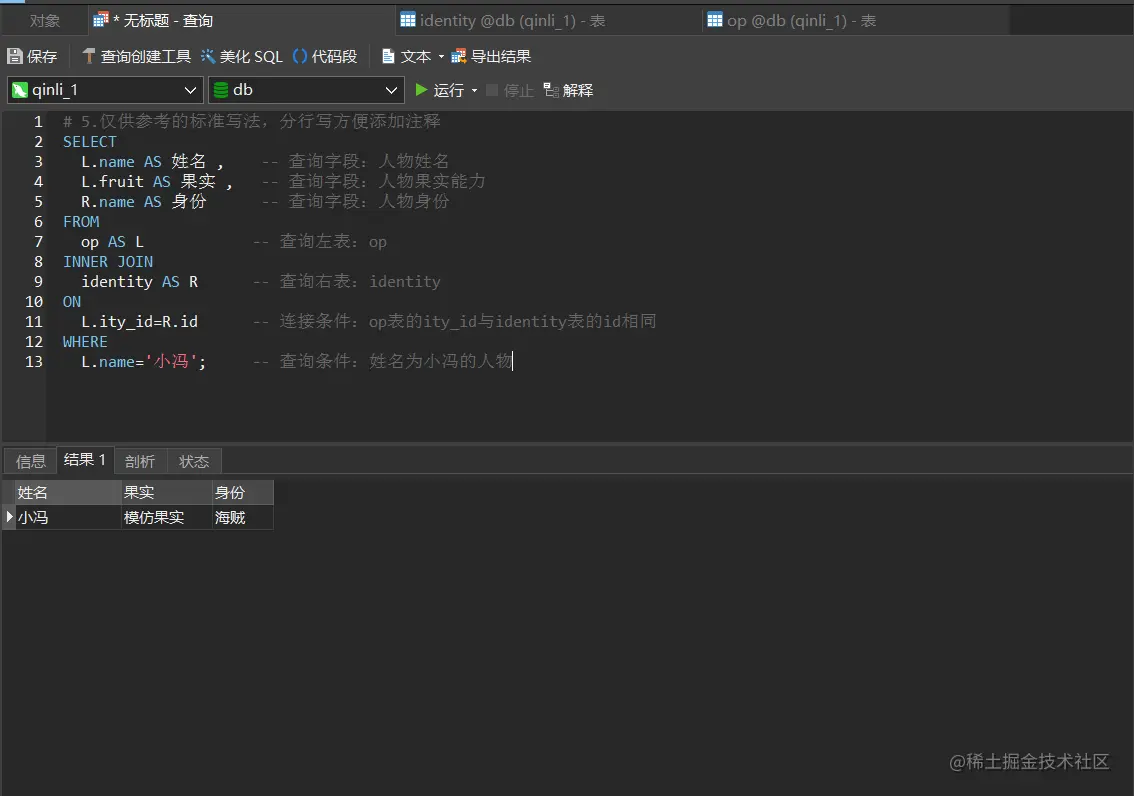Click the 果实 column header
The width and height of the screenshot is (1134, 796).
pos(166,492)
